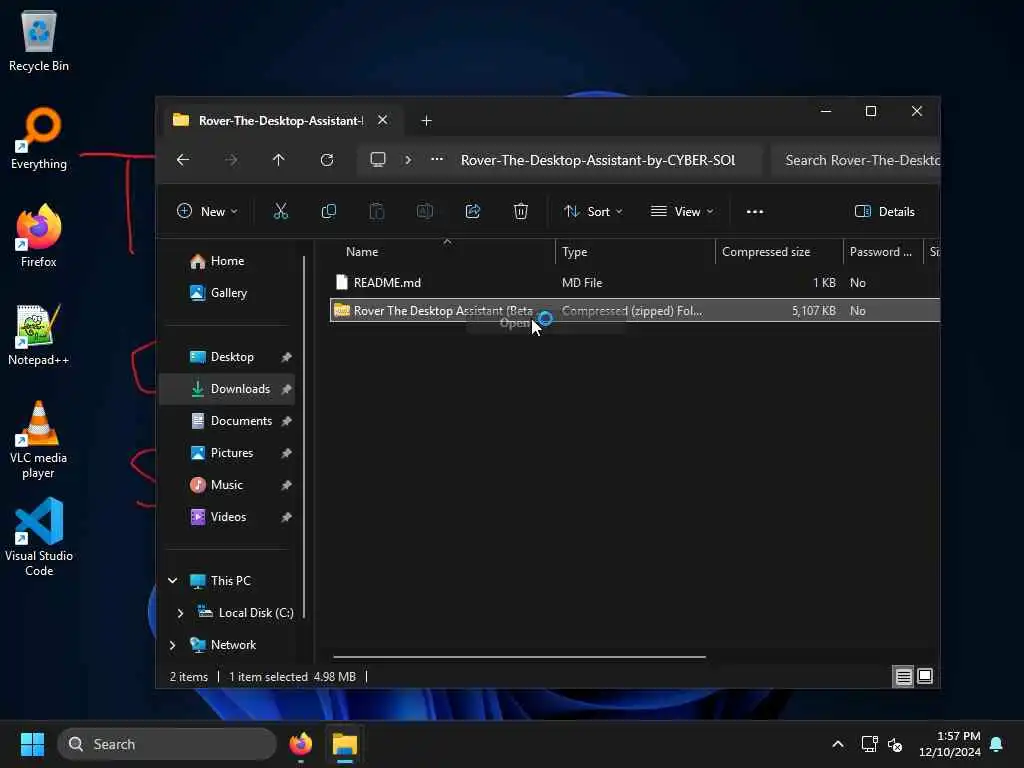Image resolution: width=1024 pixels, height=768 pixels.
Task: Click the Paste clipboard icon
Action: [x=377, y=211]
